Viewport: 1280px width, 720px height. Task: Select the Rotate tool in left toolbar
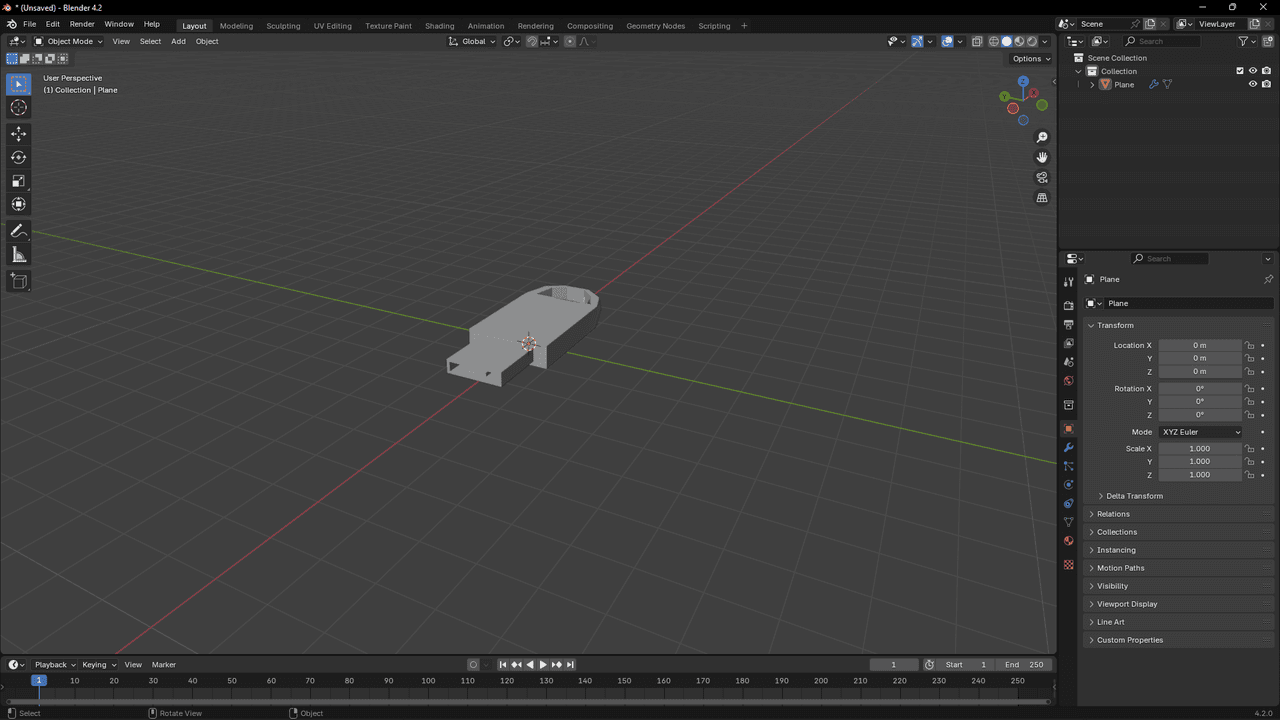tap(18, 157)
